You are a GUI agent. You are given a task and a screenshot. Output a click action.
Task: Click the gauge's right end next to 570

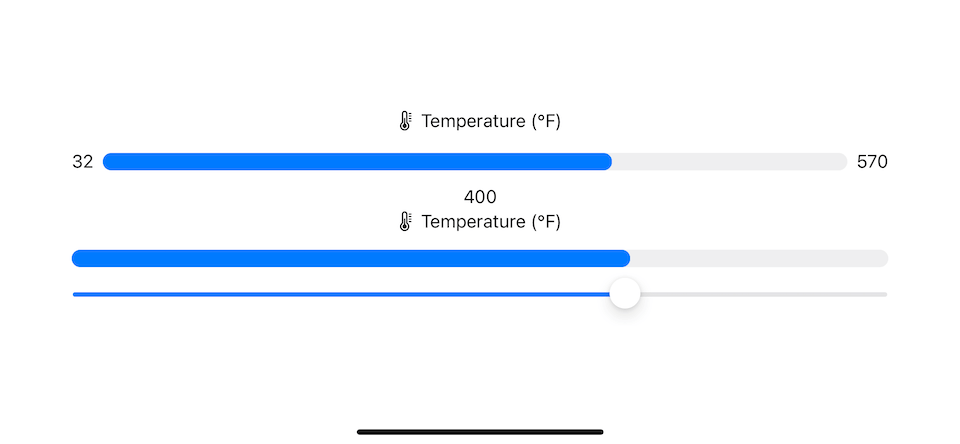tap(841, 162)
